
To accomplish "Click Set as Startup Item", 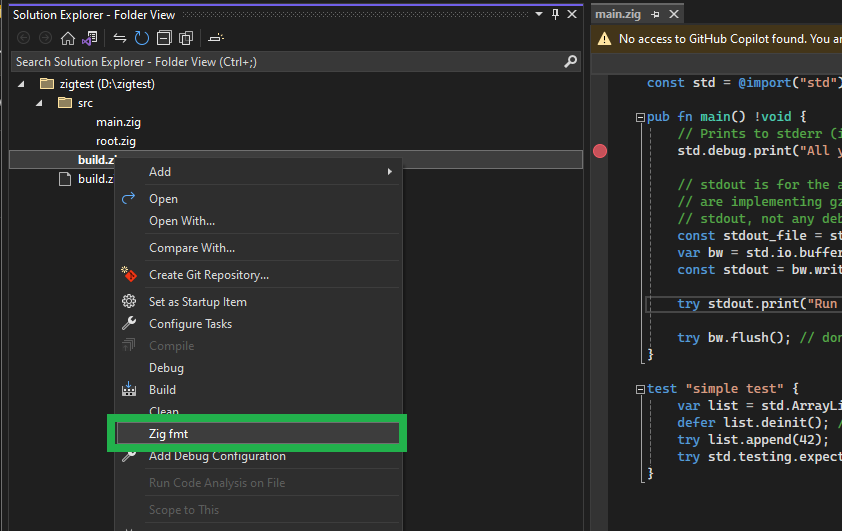I will pyautogui.click(x=197, y=302).
